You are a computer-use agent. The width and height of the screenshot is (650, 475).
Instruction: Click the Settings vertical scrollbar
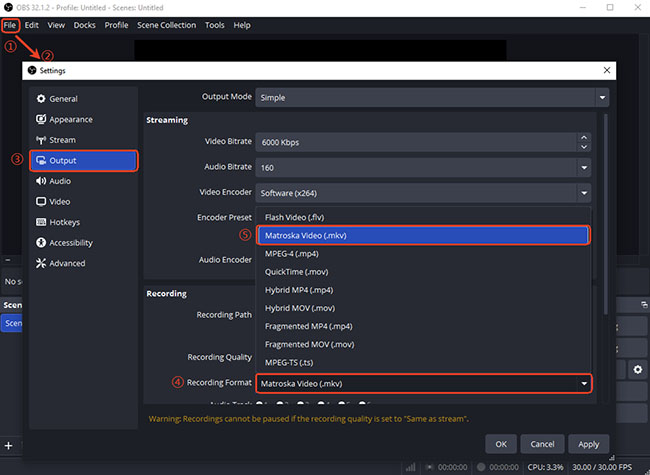(606, 214)
